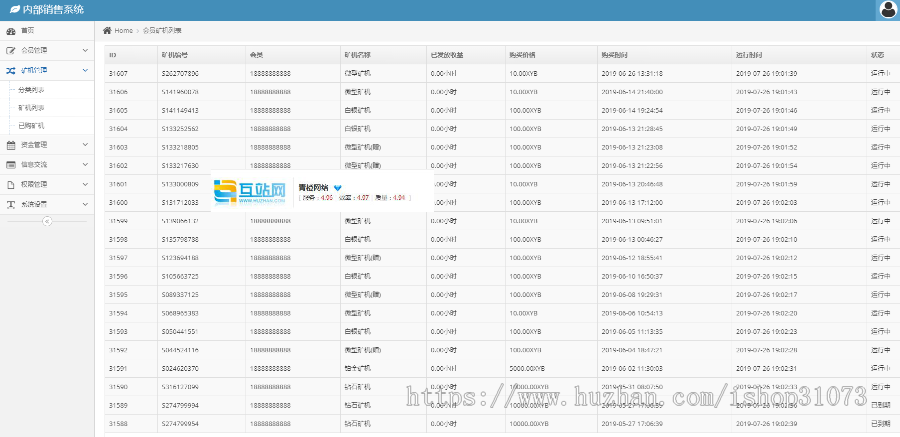900x437 pixels.
Task: Click the 矿机管理 shuffle icon
Action: (11, 71)
